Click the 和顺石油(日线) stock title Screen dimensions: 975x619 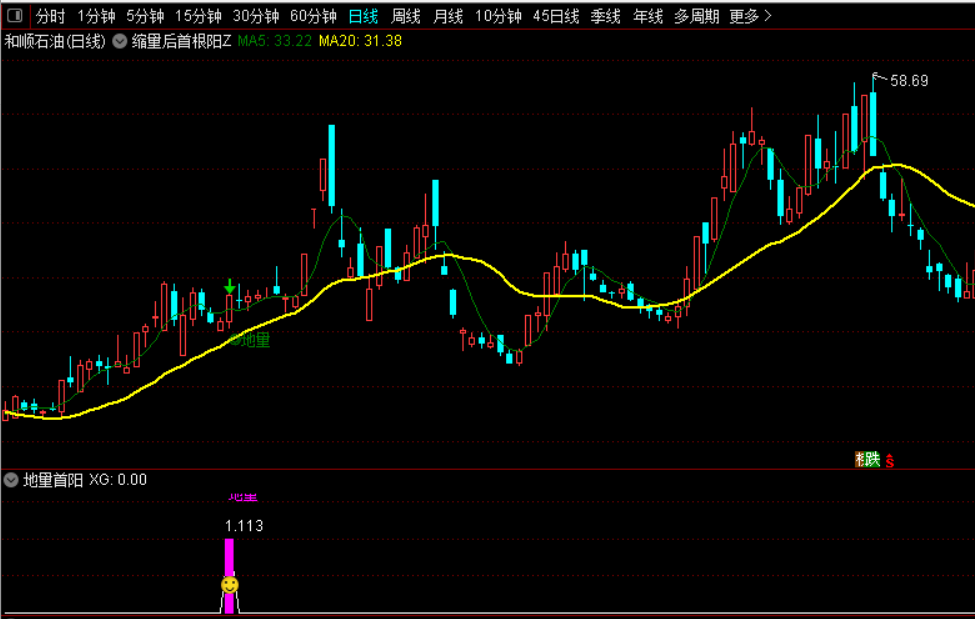55,42
